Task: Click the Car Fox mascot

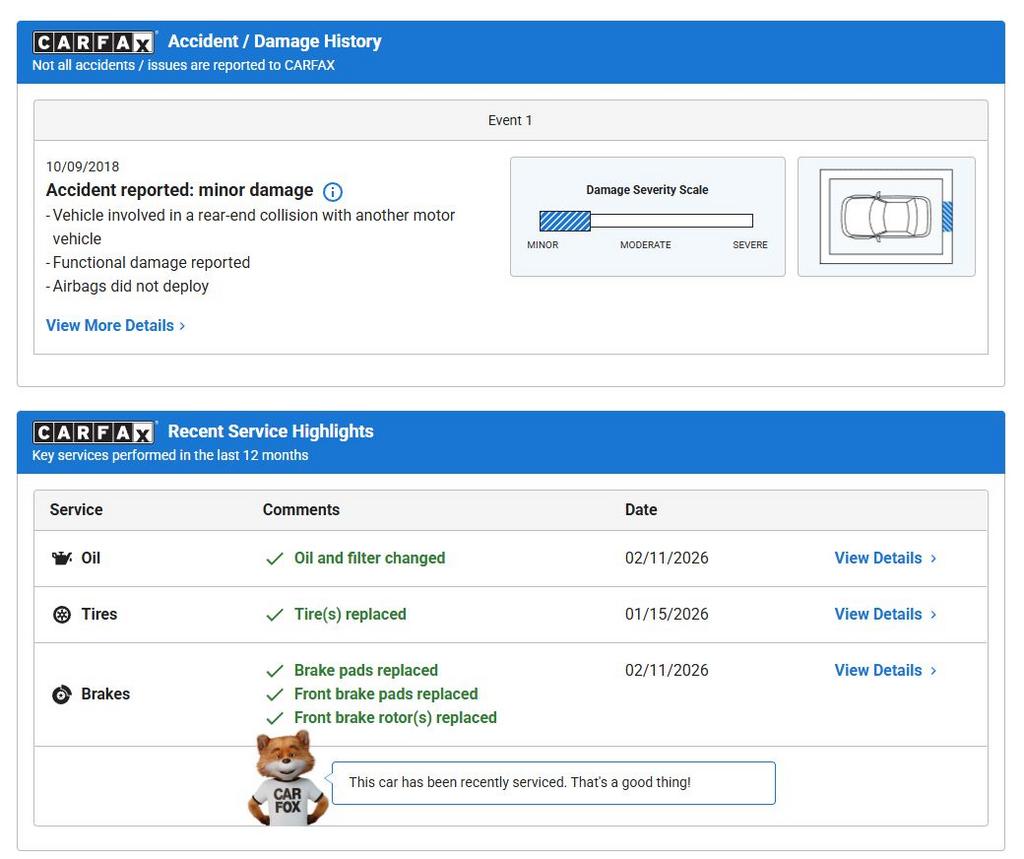Action: (287, 779)
